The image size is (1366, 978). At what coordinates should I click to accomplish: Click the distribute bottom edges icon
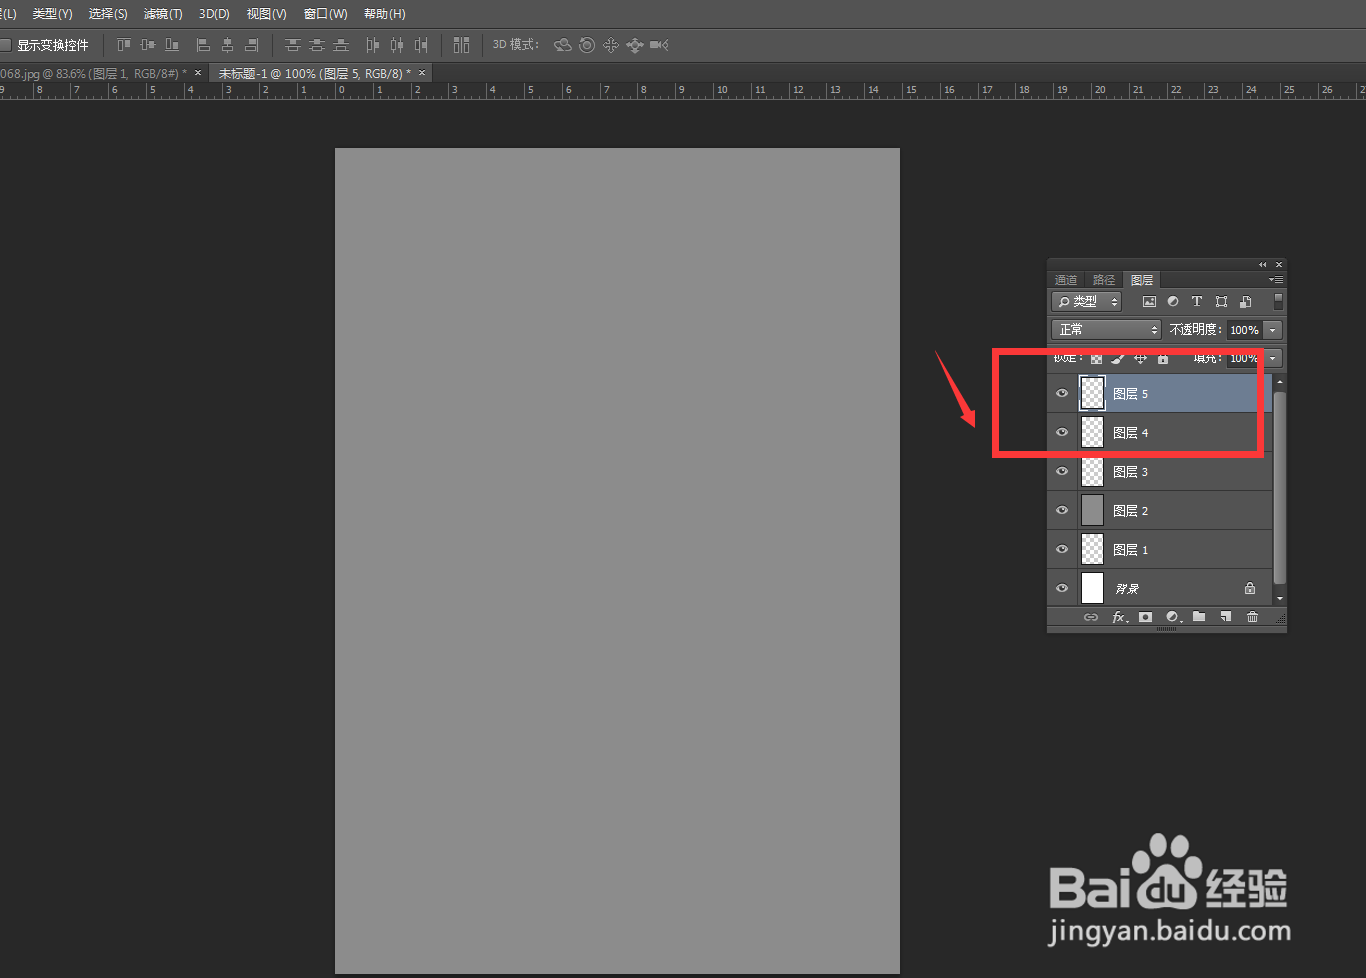(341, 45)
